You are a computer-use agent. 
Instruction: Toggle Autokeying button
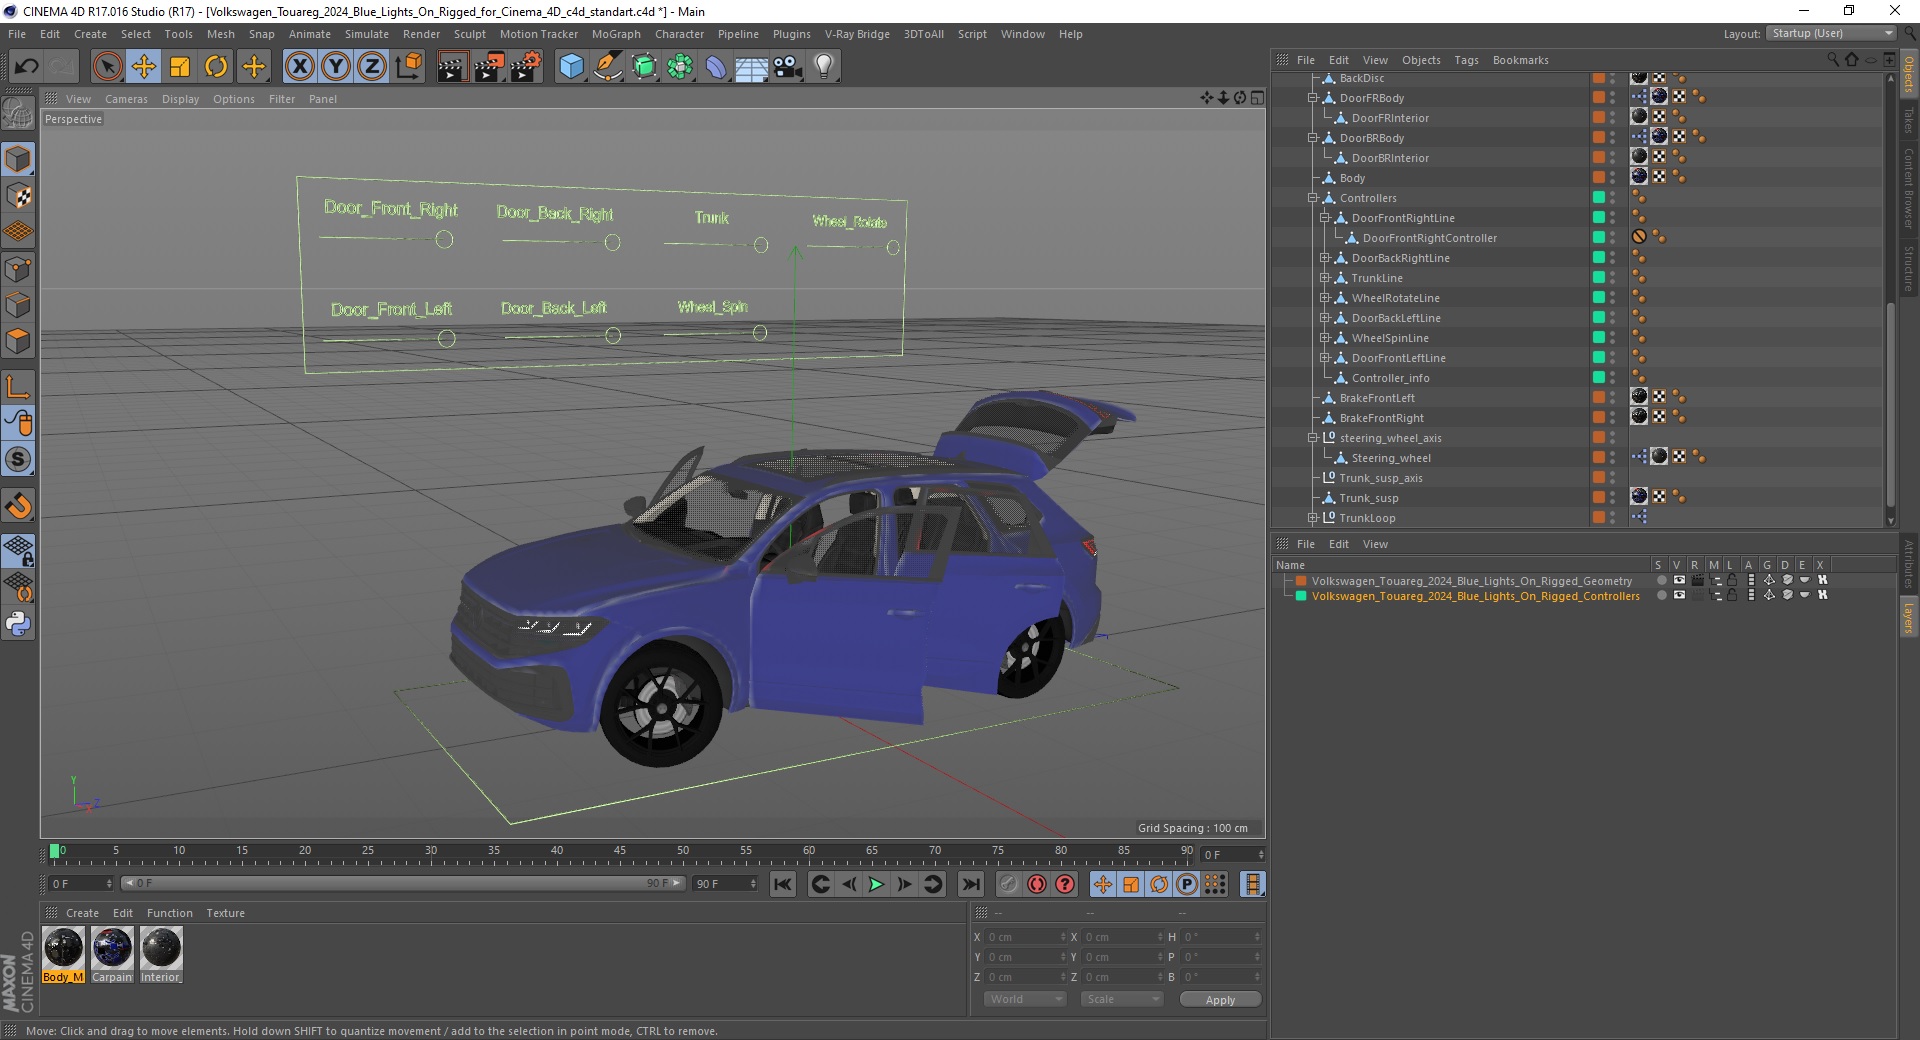point(1037,884)
